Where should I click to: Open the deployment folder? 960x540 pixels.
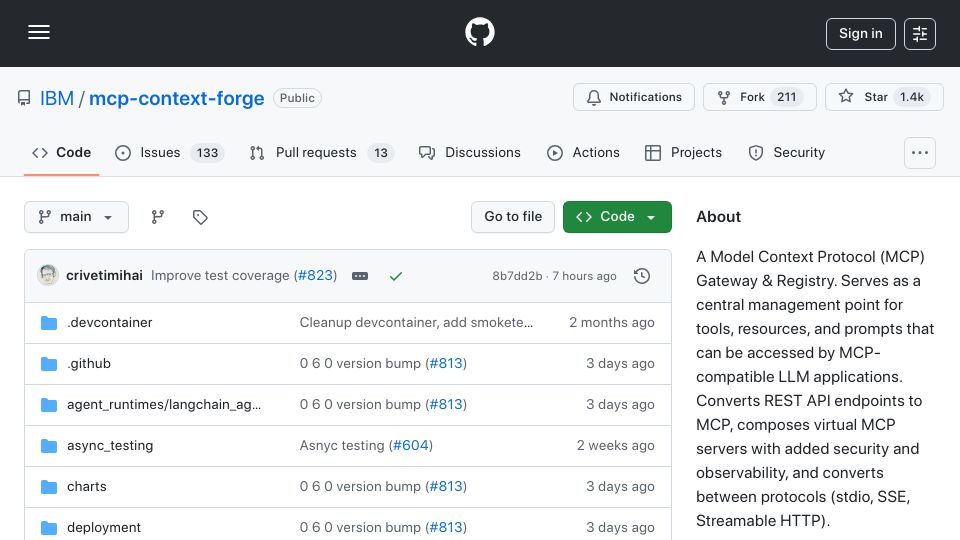pyautogui.click(x=104, y=528)
